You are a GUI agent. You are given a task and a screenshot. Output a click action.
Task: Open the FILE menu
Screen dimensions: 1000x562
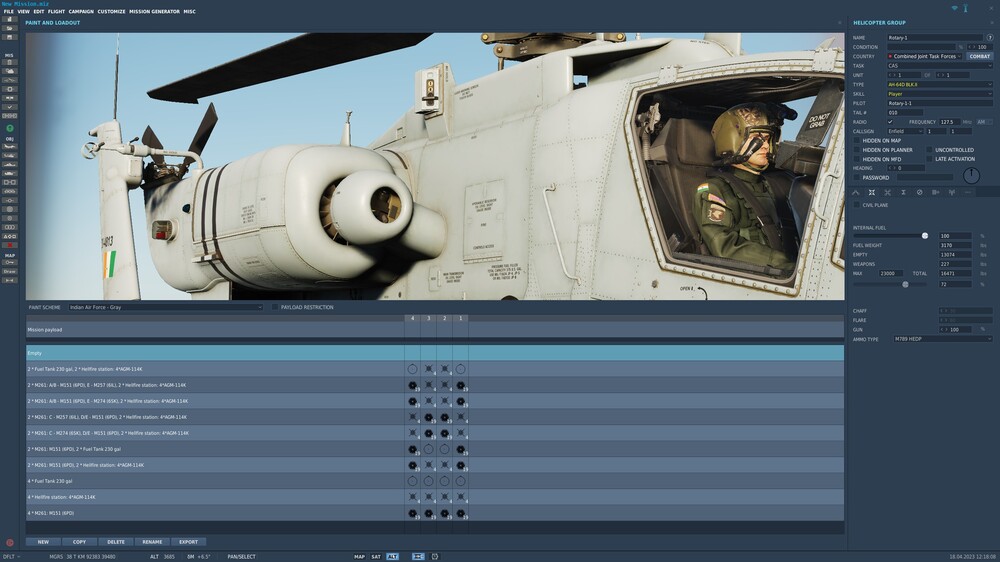pos(8,11)
